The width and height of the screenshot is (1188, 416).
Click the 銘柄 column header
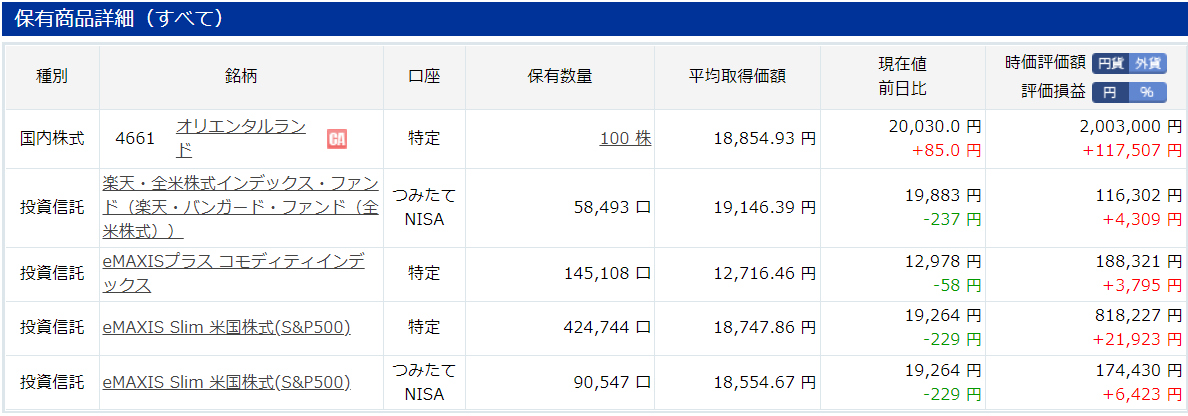click(241, 77)
